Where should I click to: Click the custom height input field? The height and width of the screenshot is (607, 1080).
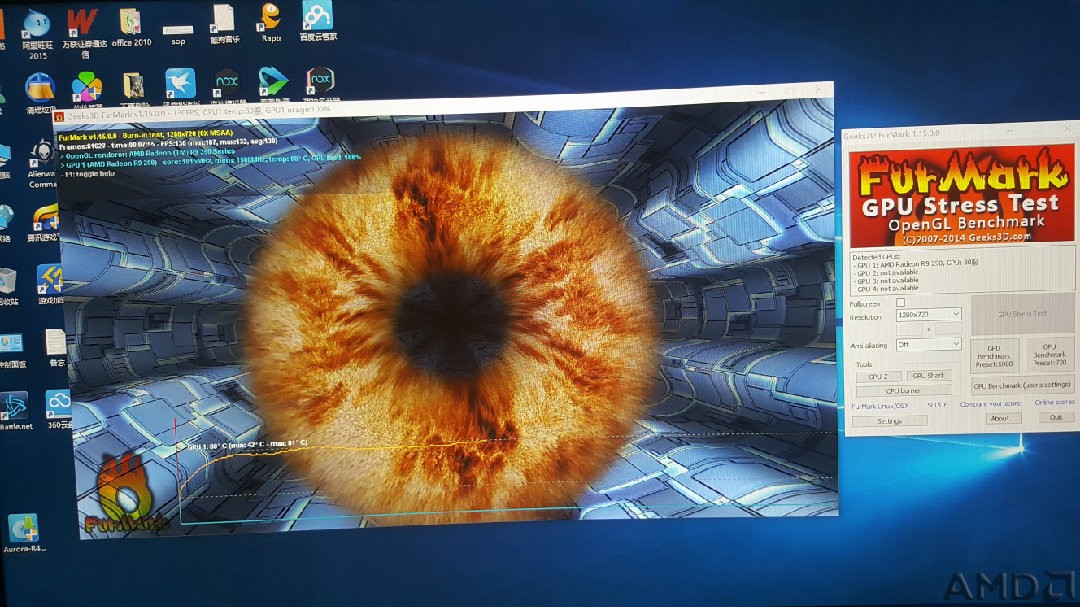tap(946, 329)
